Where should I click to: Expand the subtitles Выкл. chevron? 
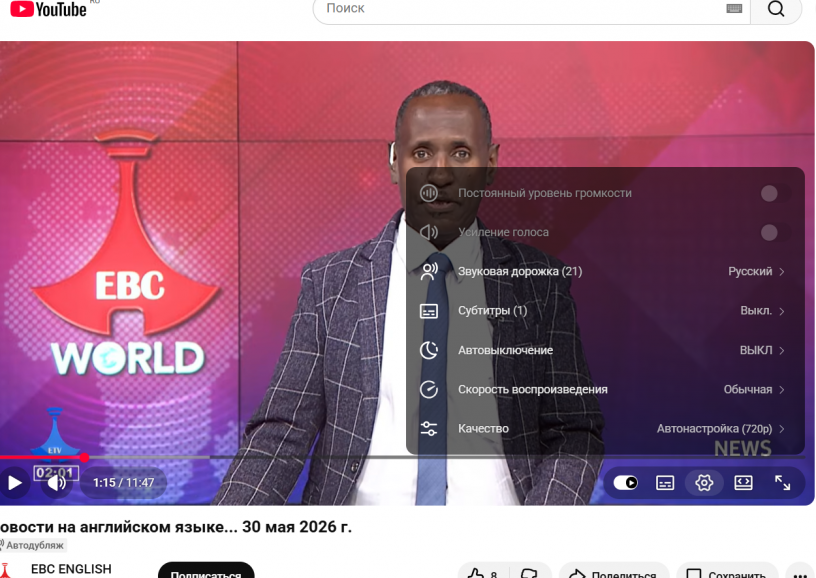[x=782, y=311]
